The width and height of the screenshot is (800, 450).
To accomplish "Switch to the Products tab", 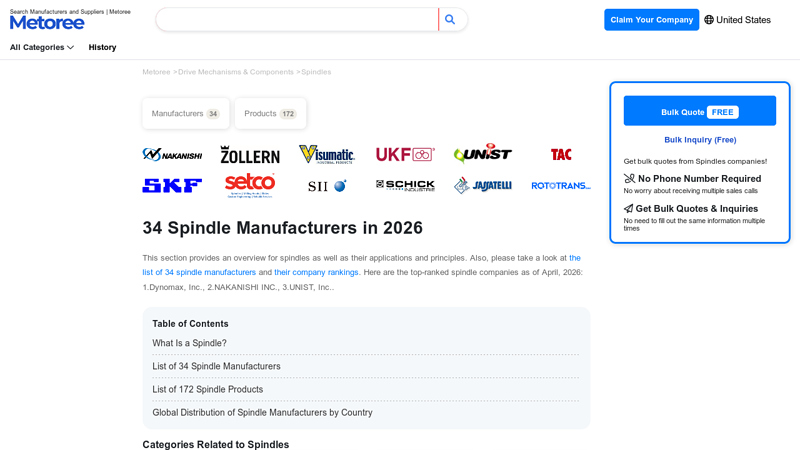I will [270, 114].
